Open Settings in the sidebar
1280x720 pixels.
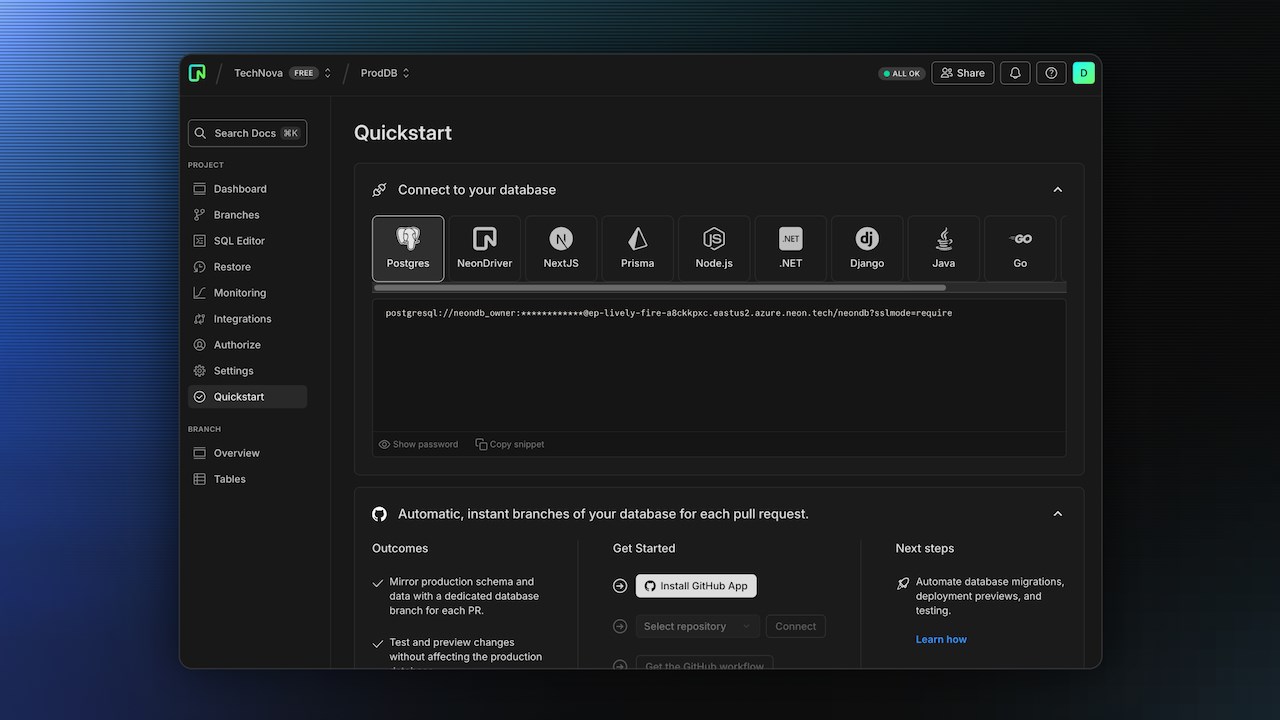[x=247, y=371]
